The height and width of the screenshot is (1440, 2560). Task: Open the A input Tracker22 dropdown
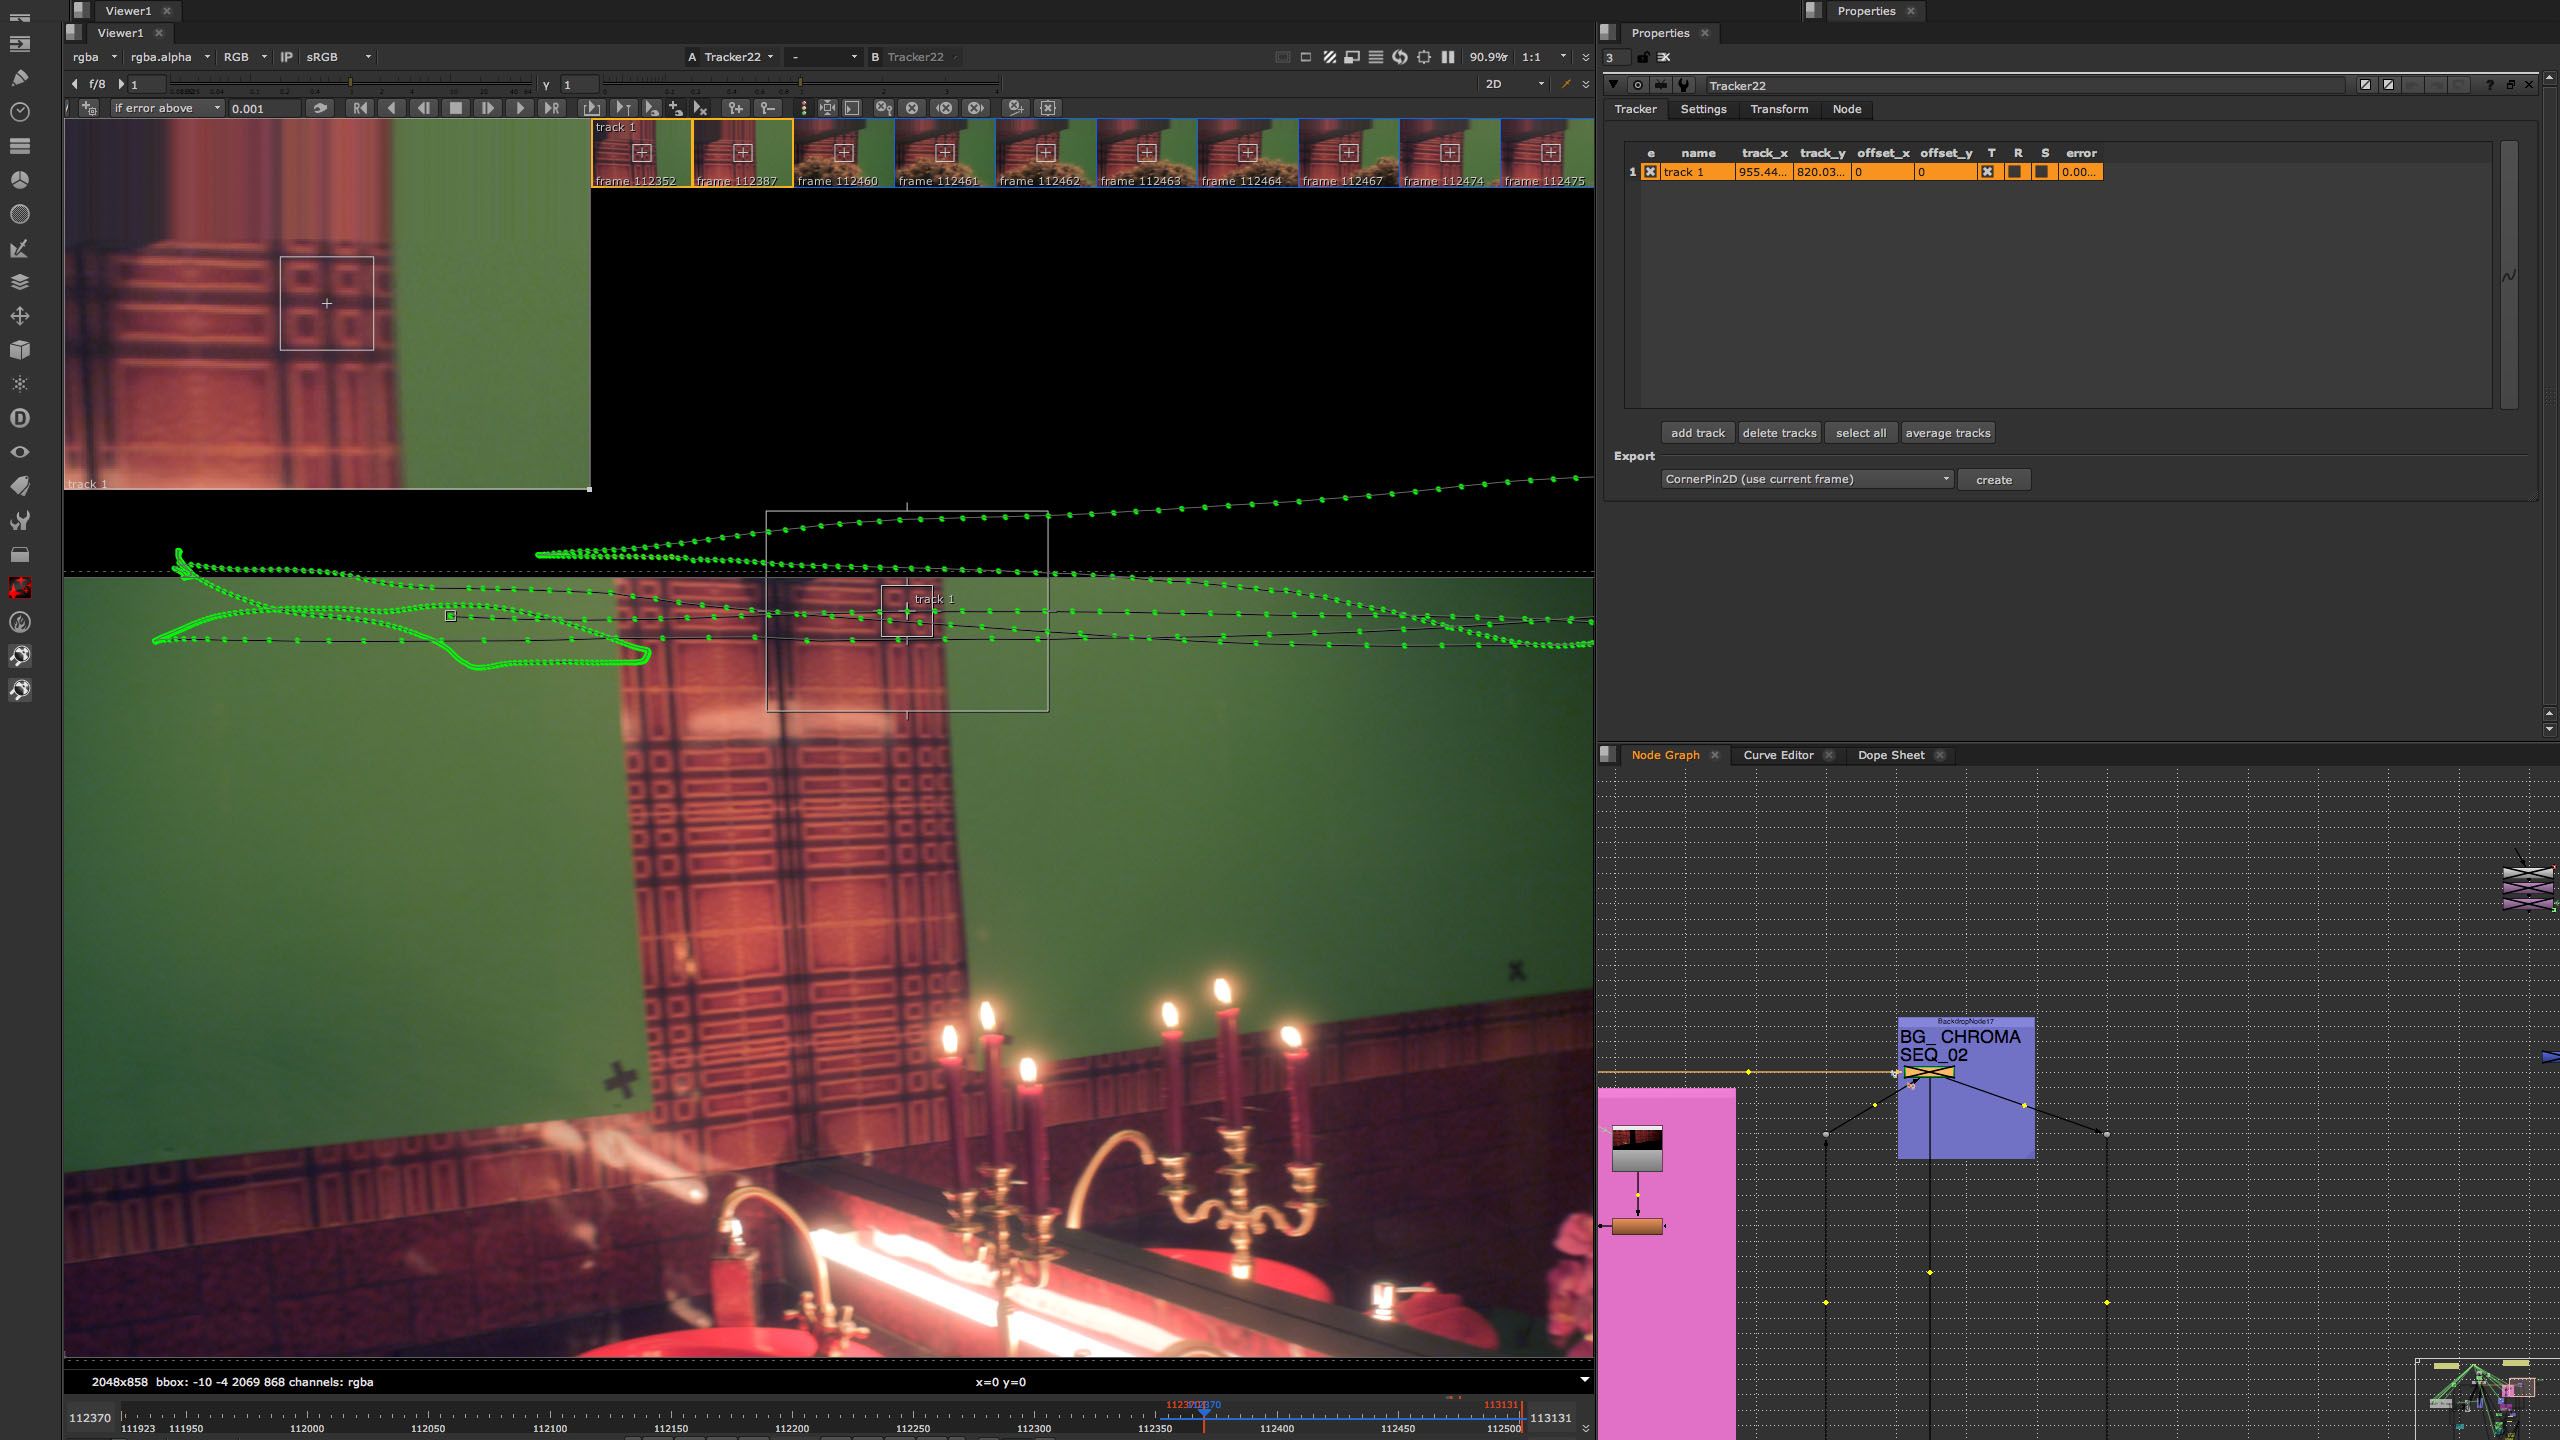[738, 57]
